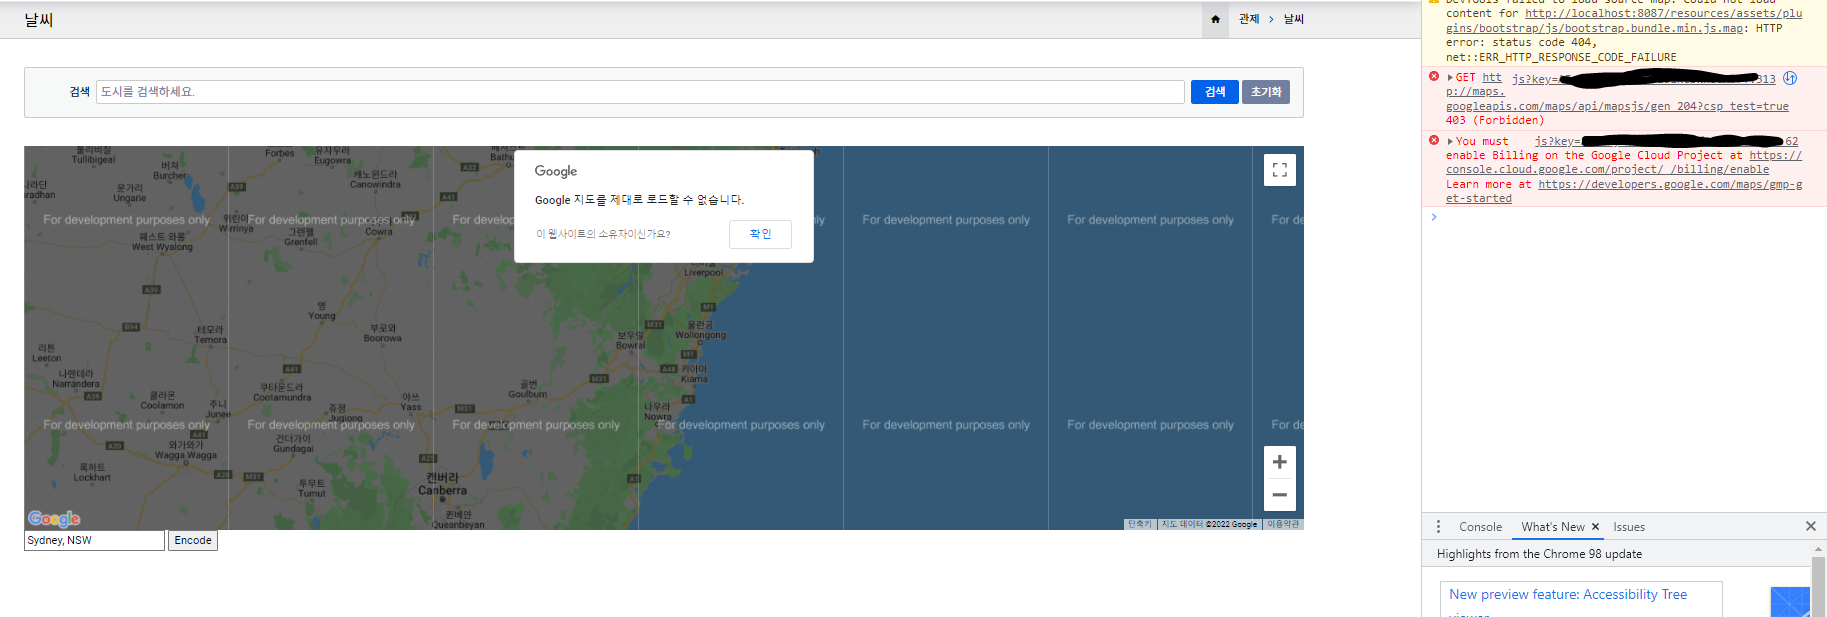Viewport: 1827px width, 617px height.
Task: Zoom out on the map with minus button
Action: pos(1279,495)
